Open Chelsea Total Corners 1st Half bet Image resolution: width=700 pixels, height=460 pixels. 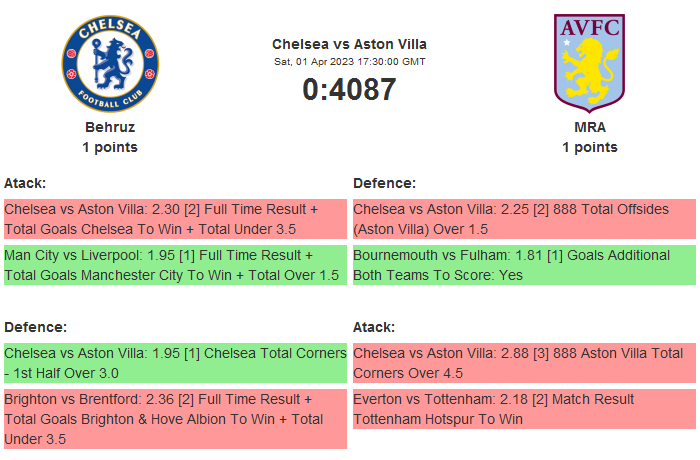coord(174,363)
